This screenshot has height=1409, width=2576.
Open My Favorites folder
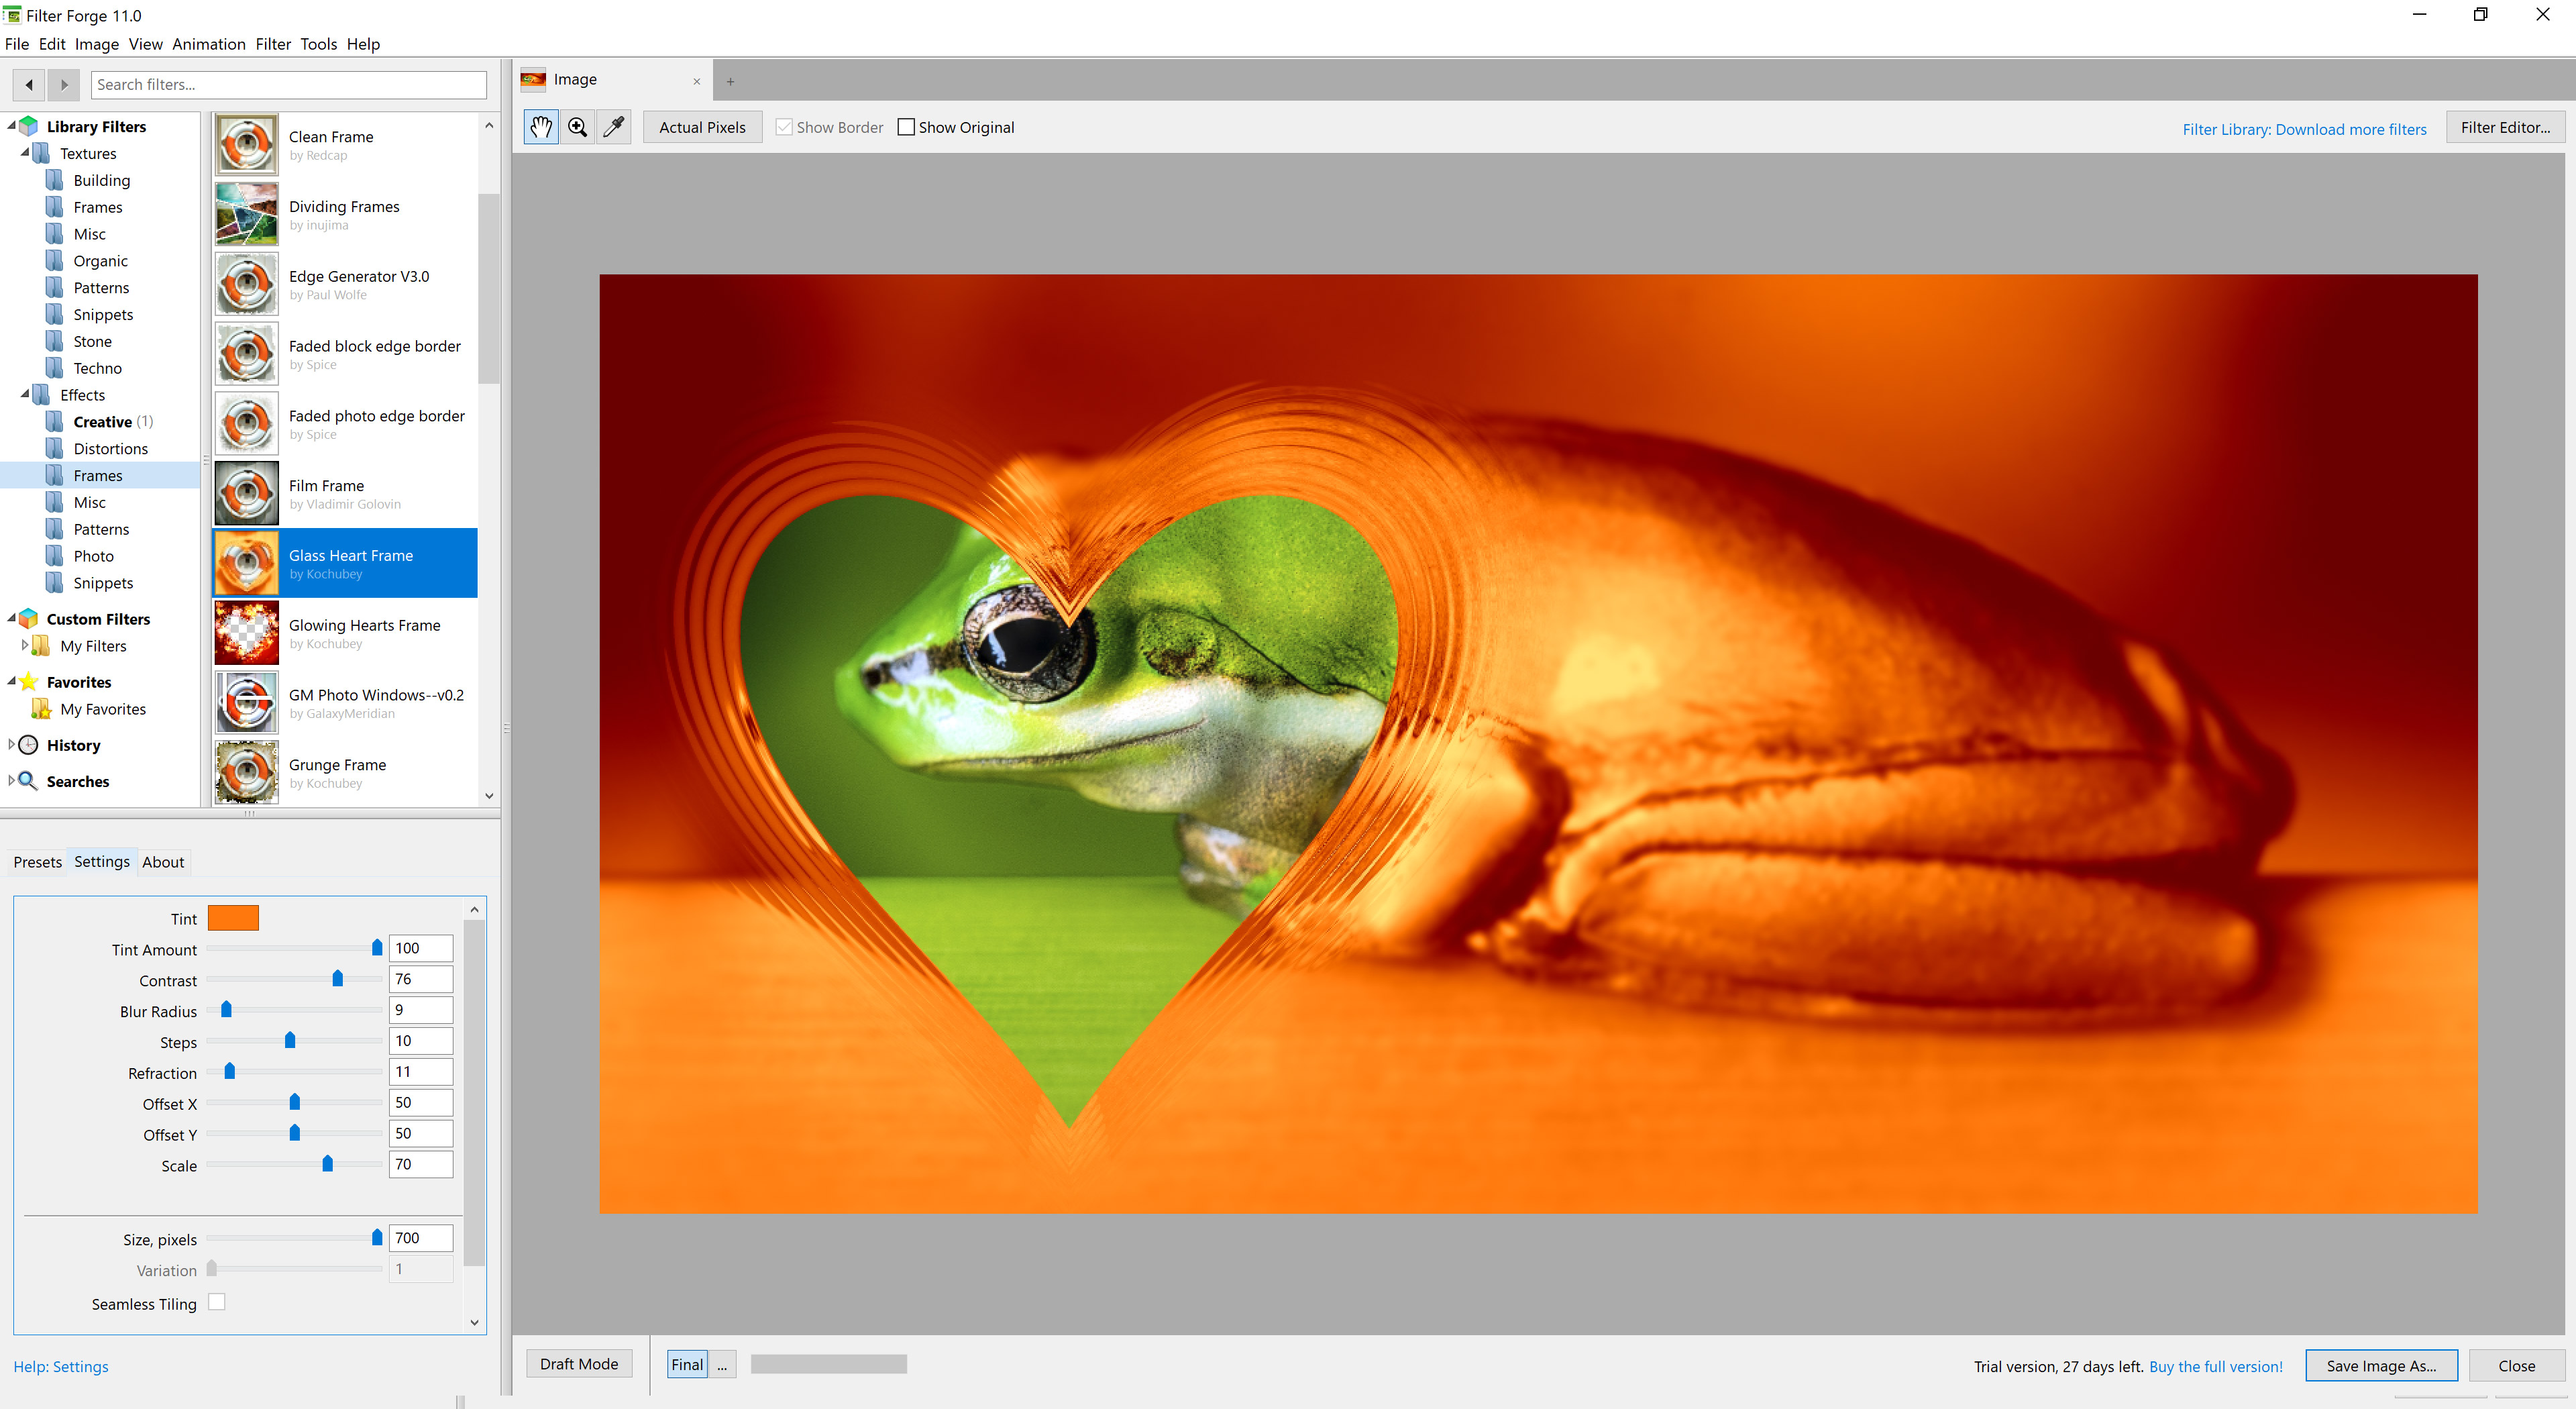[102, 709]
